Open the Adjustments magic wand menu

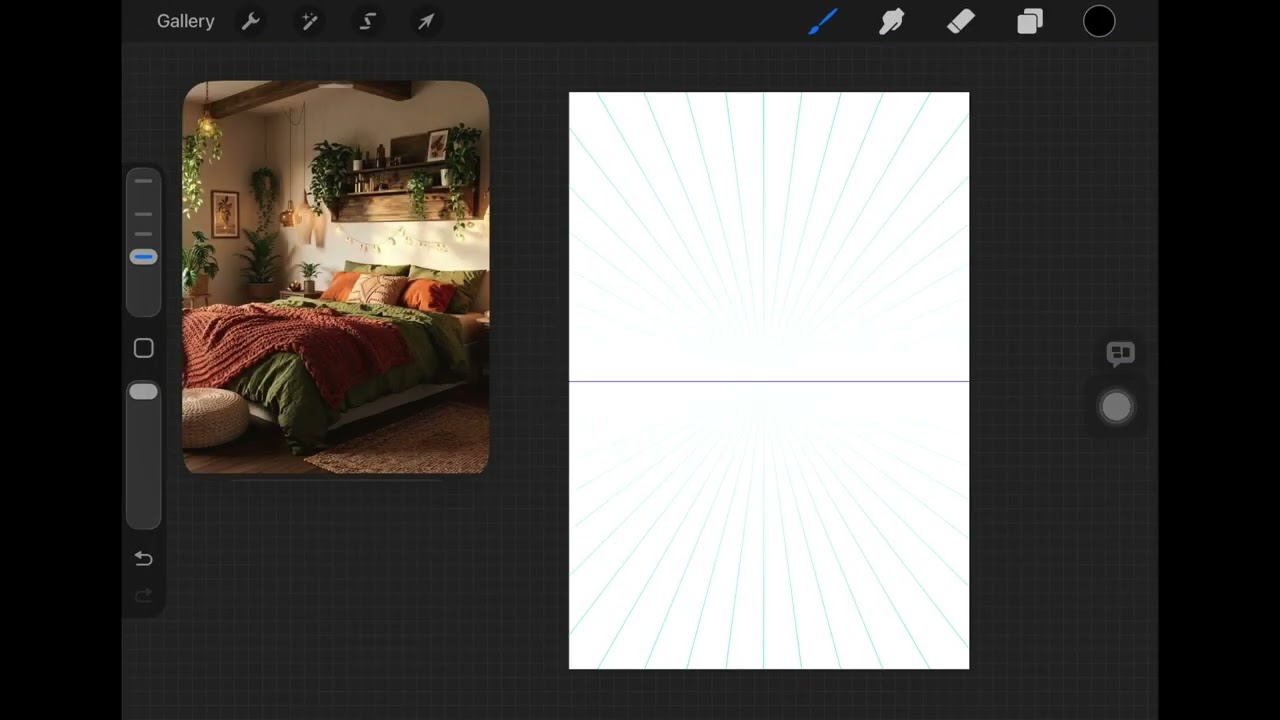click(x=310, y=21)
